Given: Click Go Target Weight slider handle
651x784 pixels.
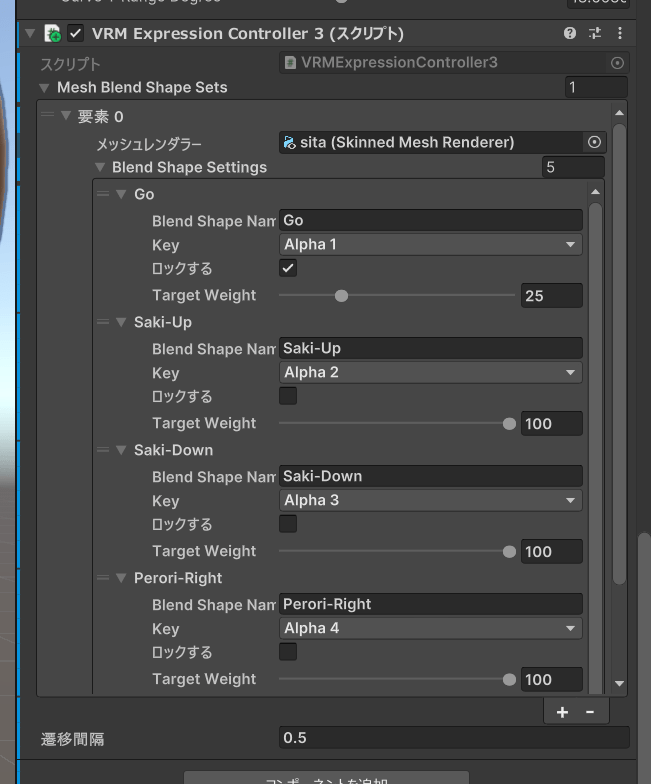Looking at the screenshot, I should (342, 296).
